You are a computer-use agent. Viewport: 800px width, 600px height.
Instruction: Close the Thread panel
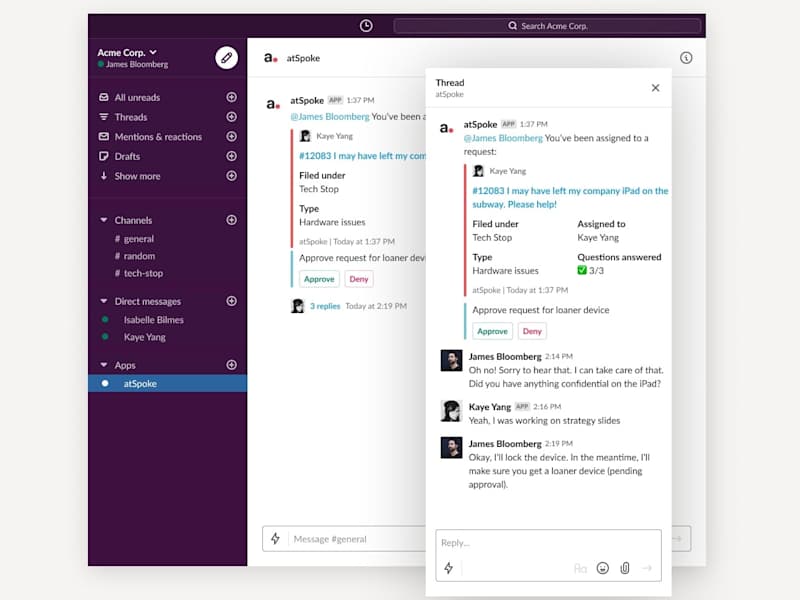point(655,88)
